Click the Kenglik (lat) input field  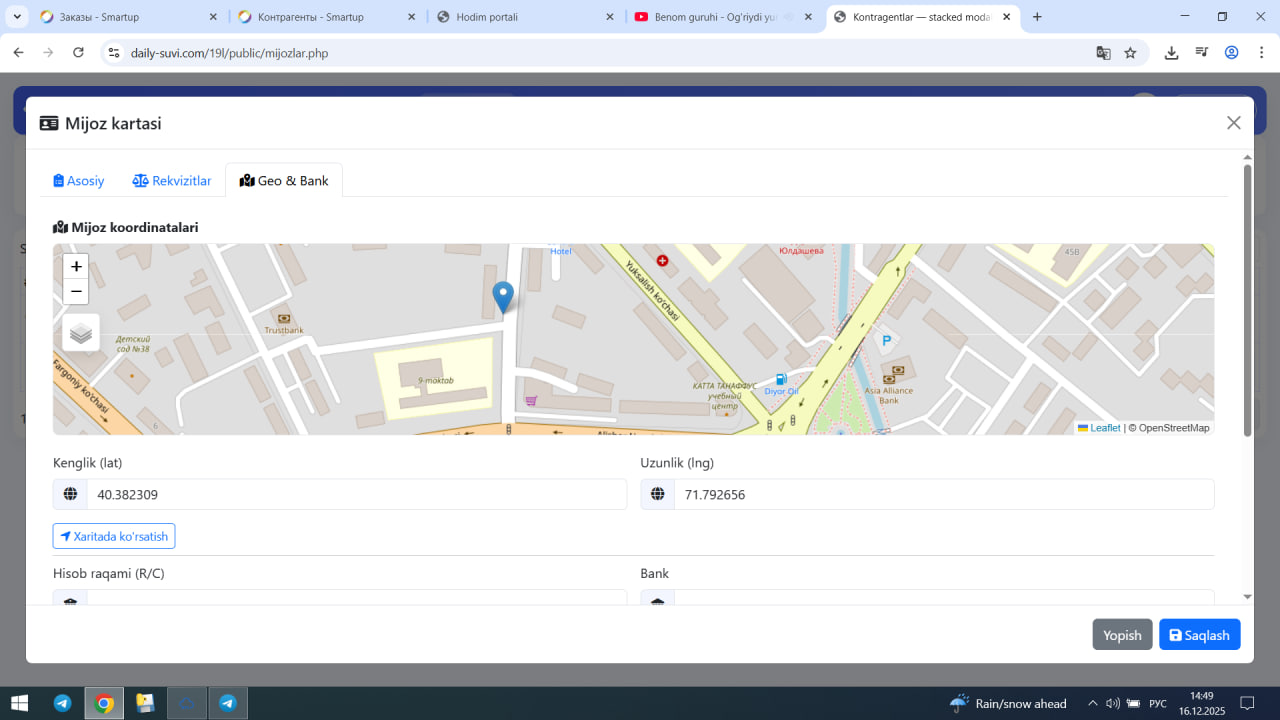tap(355, 494)
